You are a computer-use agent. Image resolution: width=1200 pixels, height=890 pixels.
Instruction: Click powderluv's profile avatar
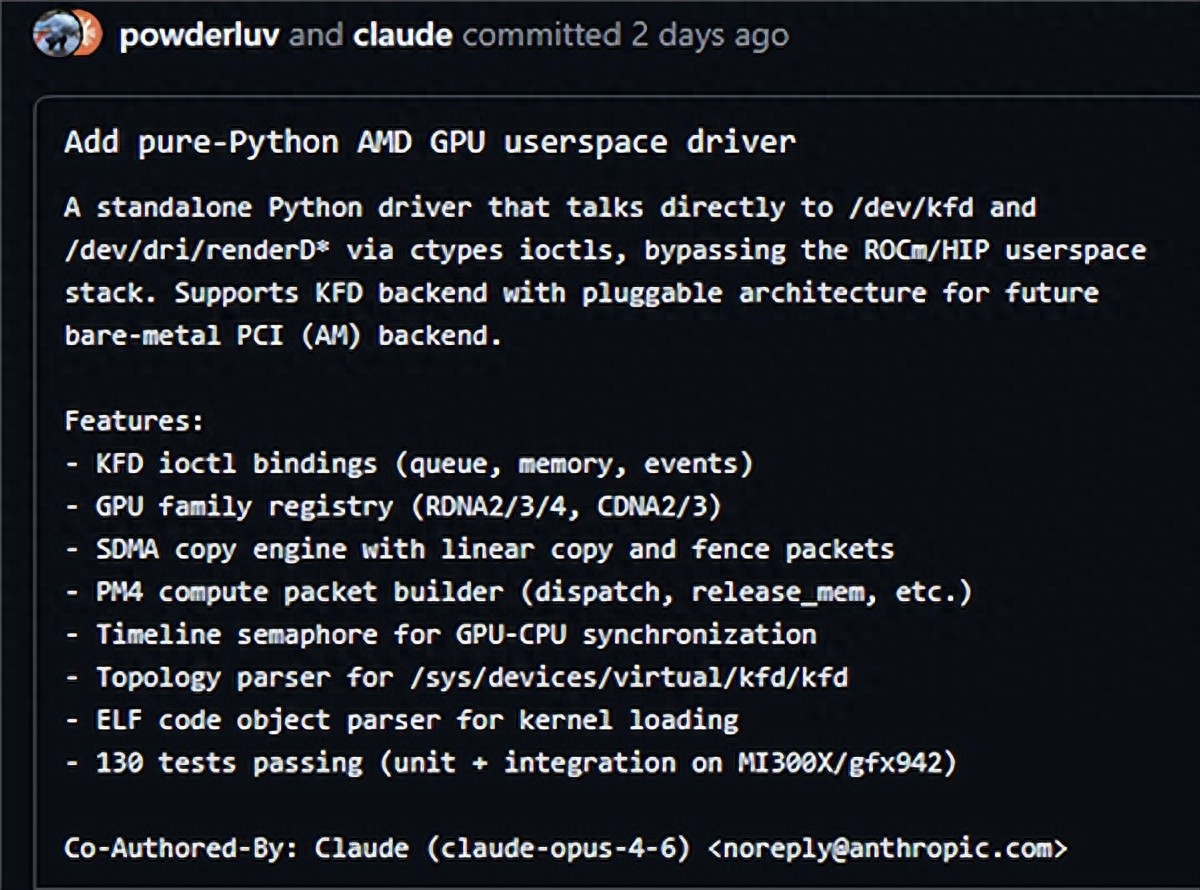56,36
